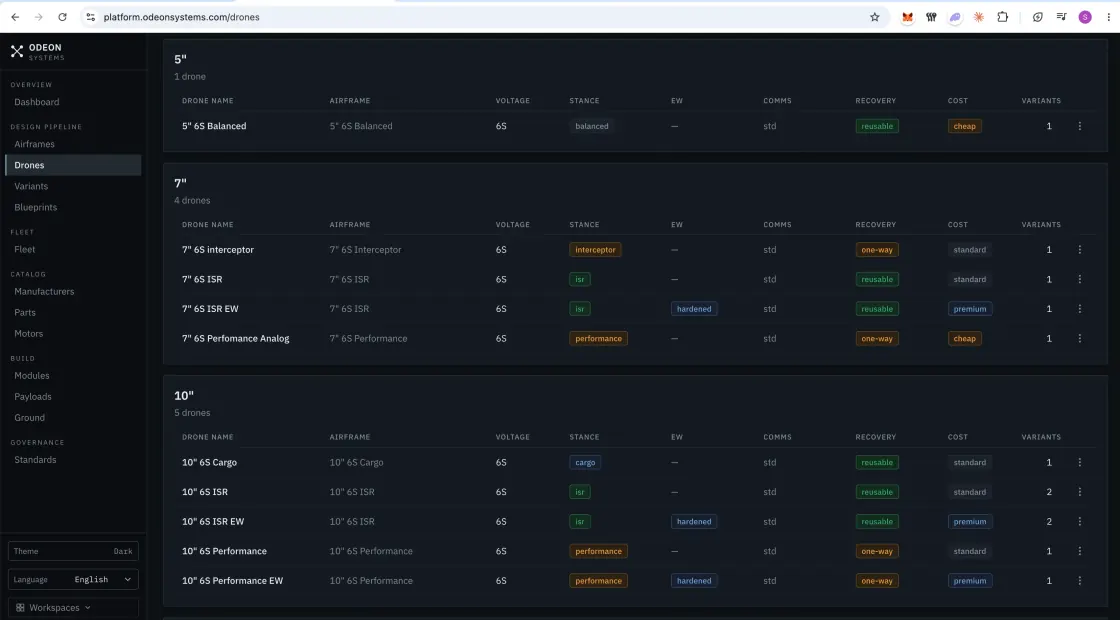Open the 5" 6S Balanced drone name
The image size is (1120, 620).
(x=214, y=126)
